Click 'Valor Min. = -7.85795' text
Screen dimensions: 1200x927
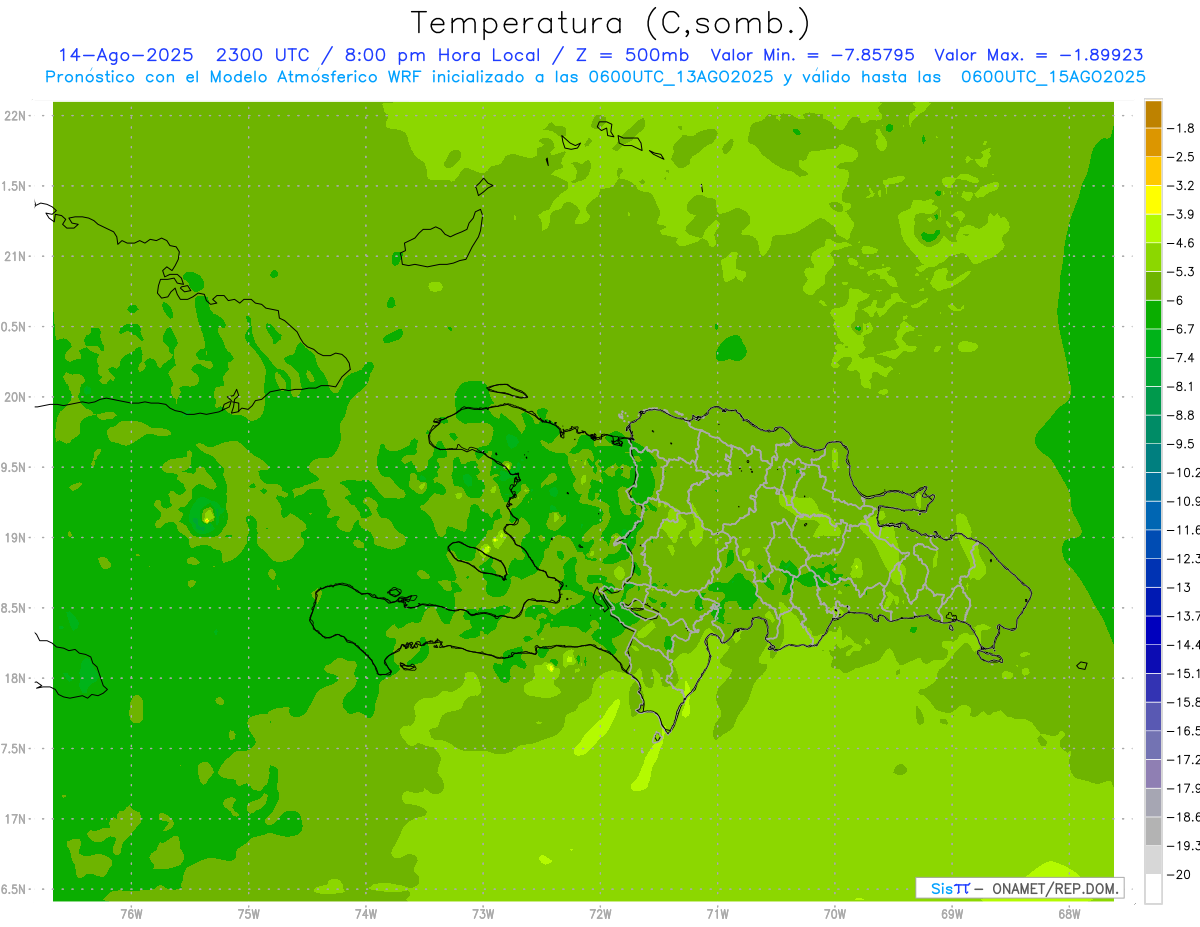[x=811, y=55]
